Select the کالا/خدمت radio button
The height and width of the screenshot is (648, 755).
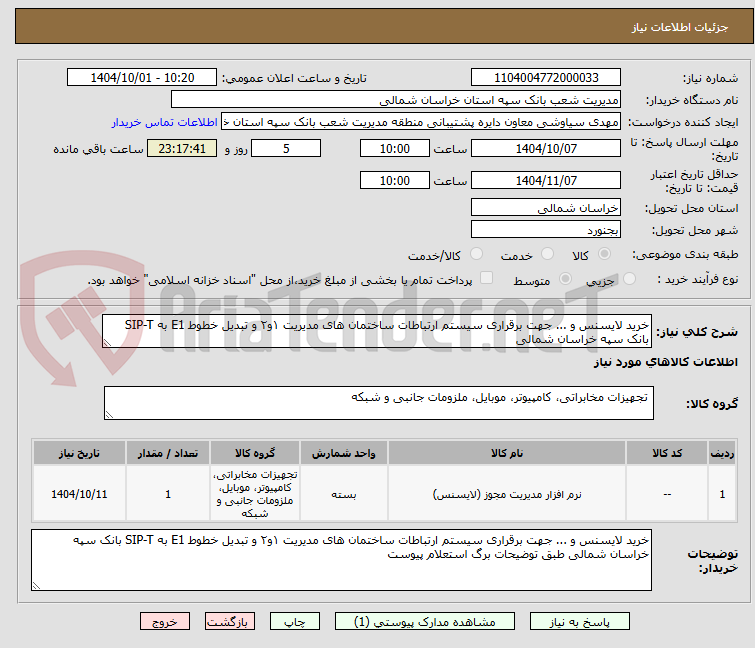476,254
